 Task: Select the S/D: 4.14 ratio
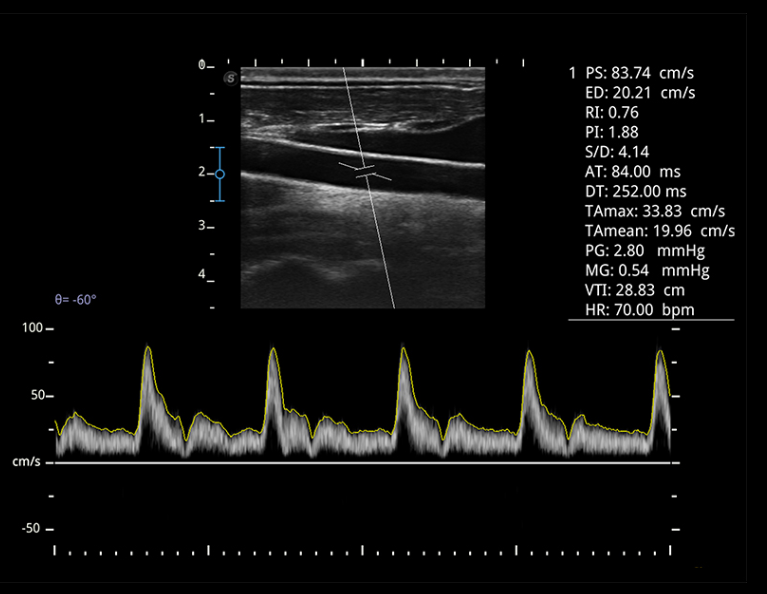pyautogui.click(x=617, y=152)
